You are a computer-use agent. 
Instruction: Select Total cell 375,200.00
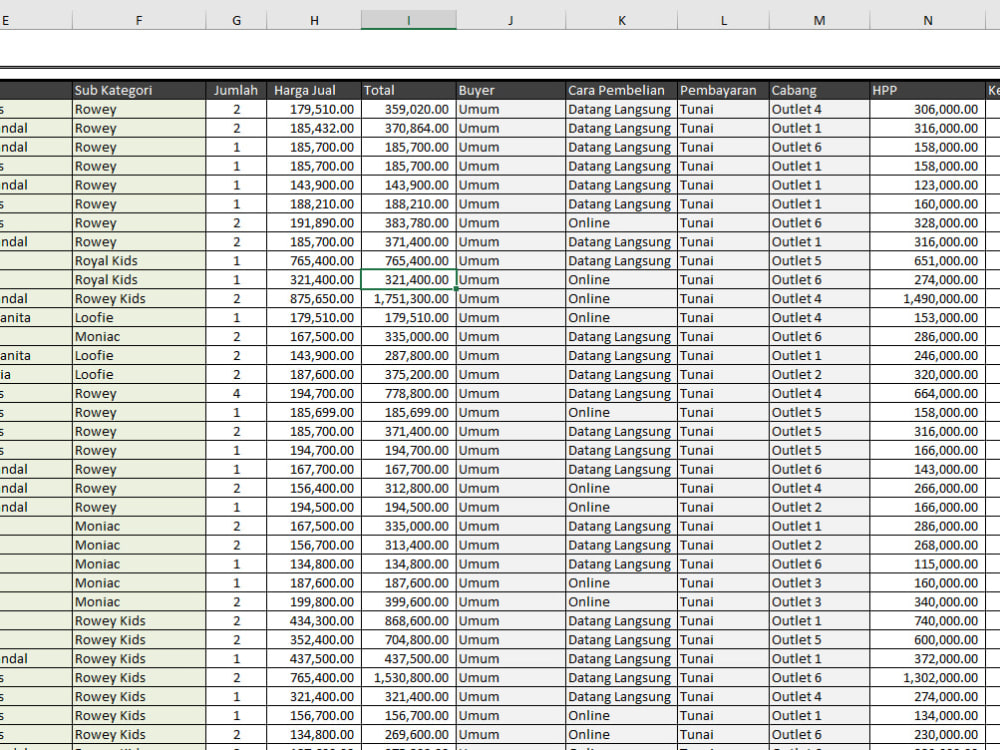pyautogui.click(x=409, y=374)
